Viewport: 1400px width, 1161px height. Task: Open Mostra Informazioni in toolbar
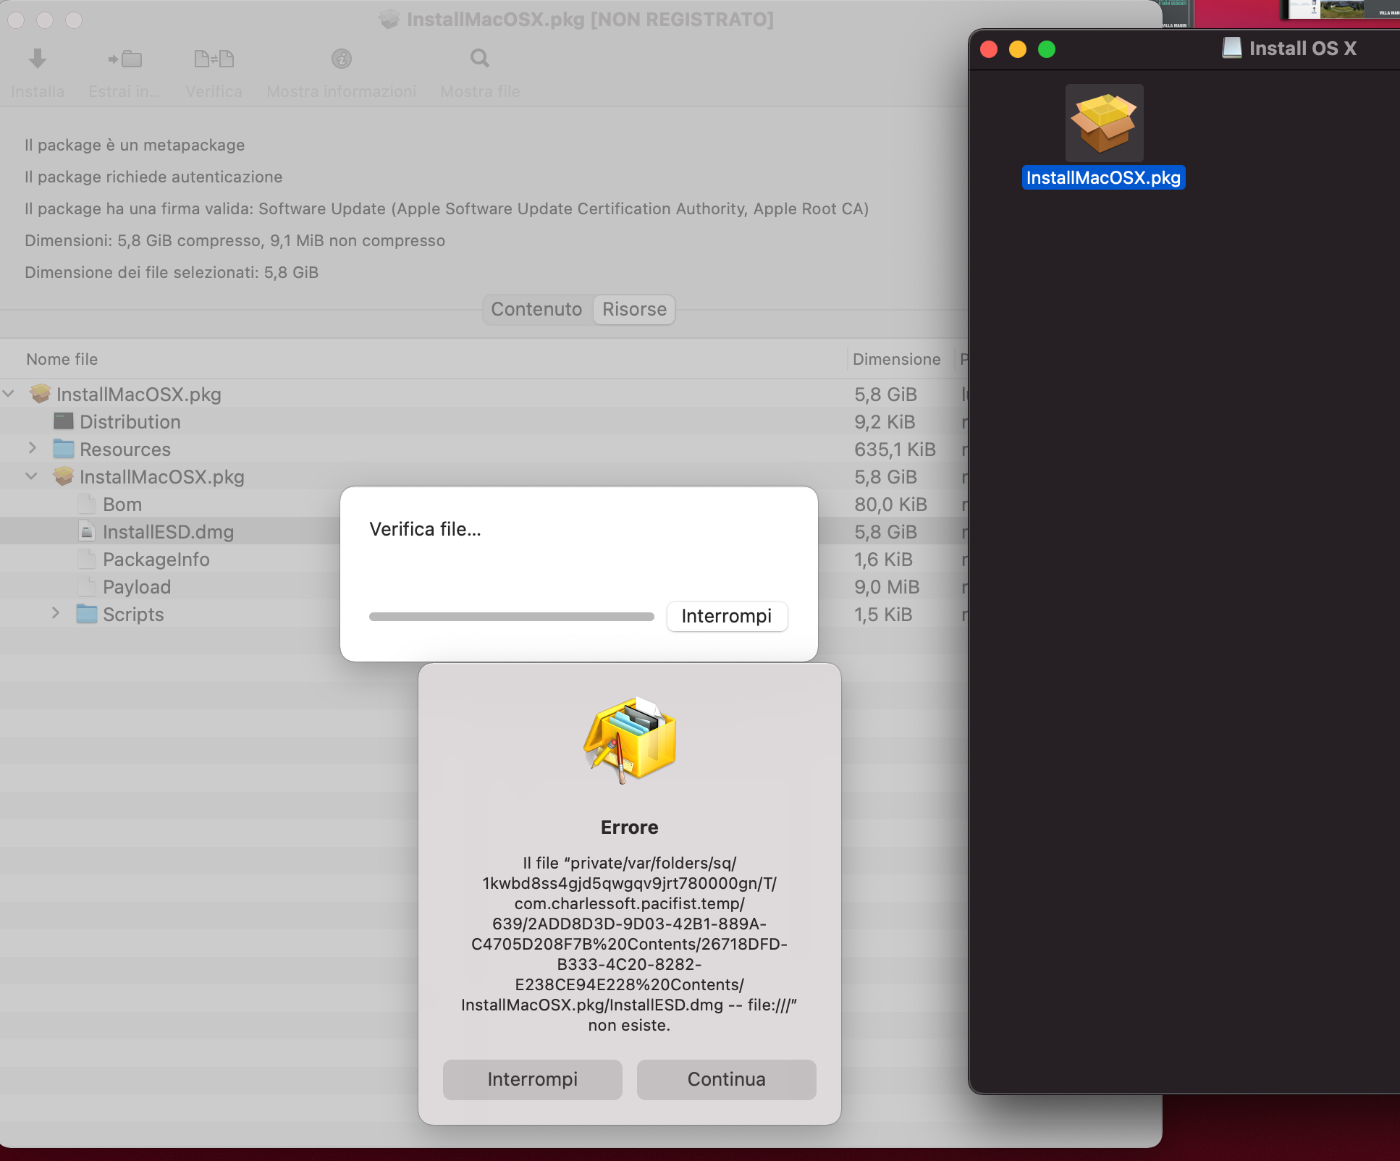(x=342, y=59)
